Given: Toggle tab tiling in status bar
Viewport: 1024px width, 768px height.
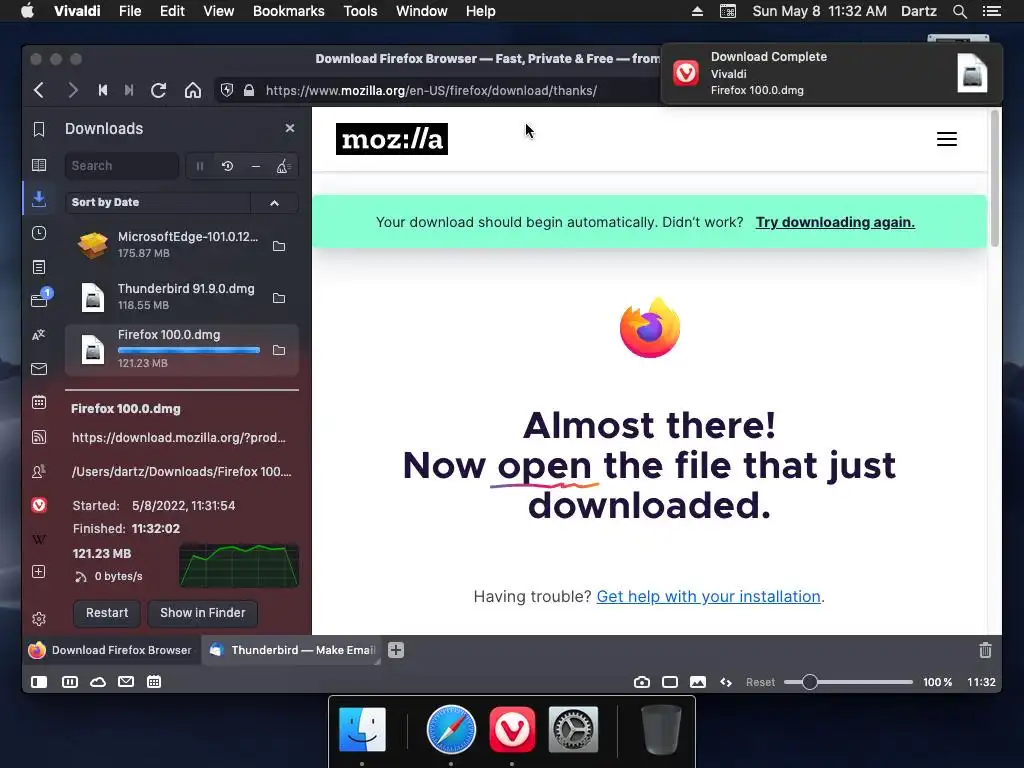Looking at the screenshot, I should tap(70, 682).
